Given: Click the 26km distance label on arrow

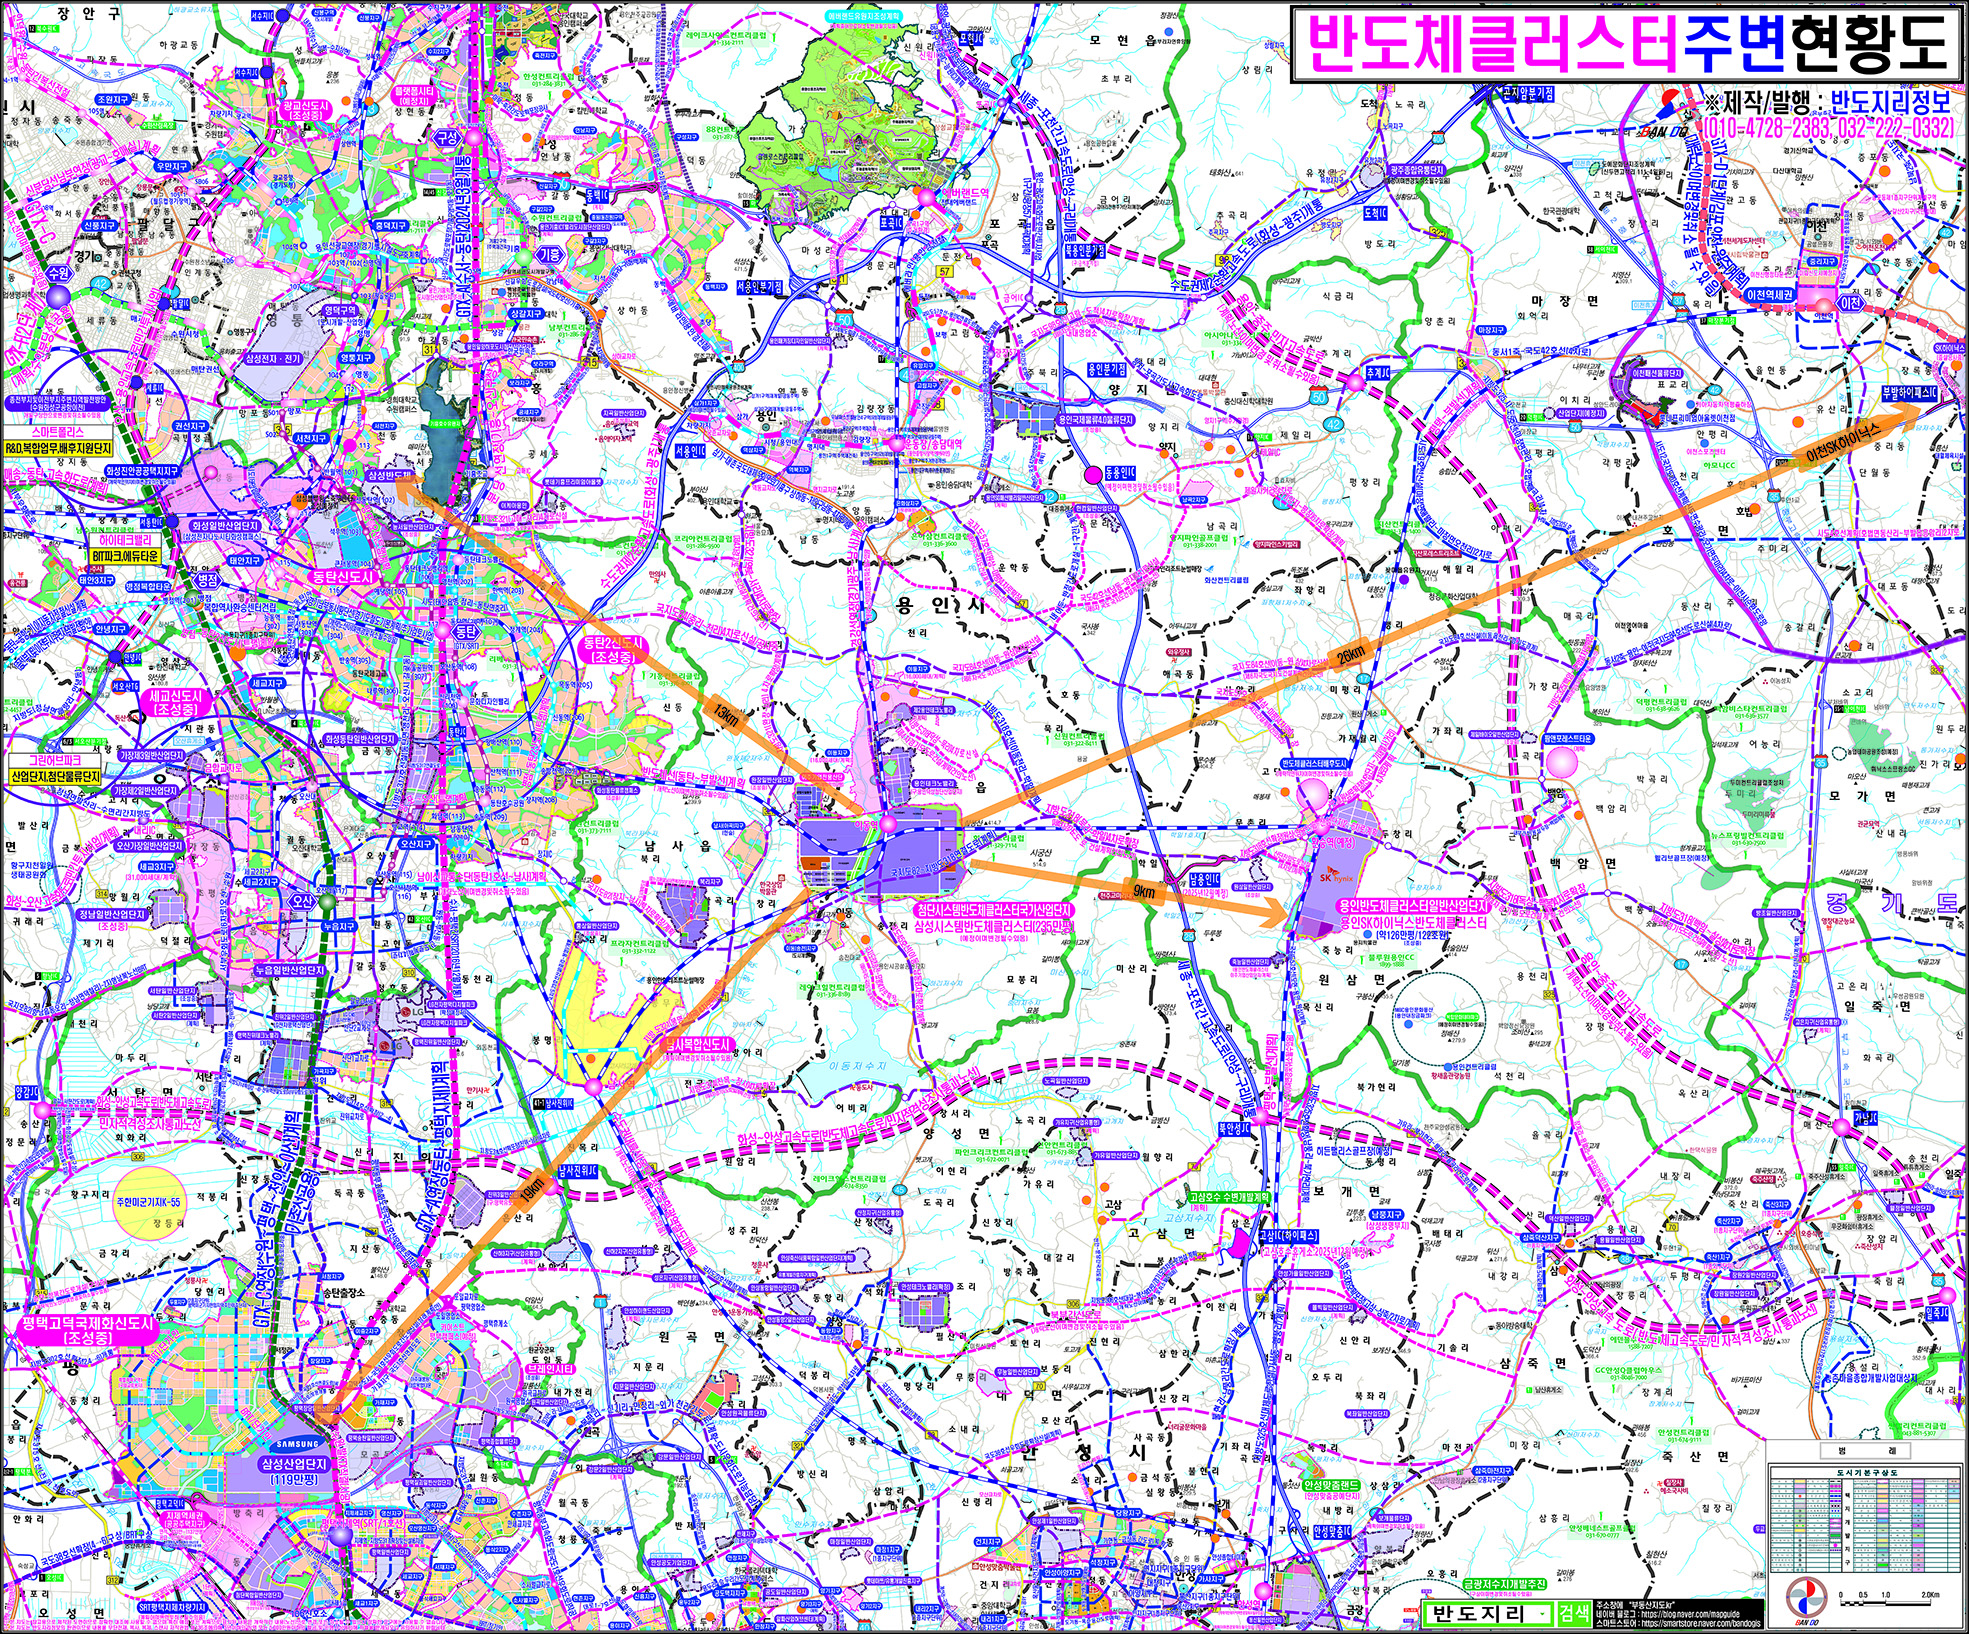Looking at the screenshot, I should (1352, 656).
